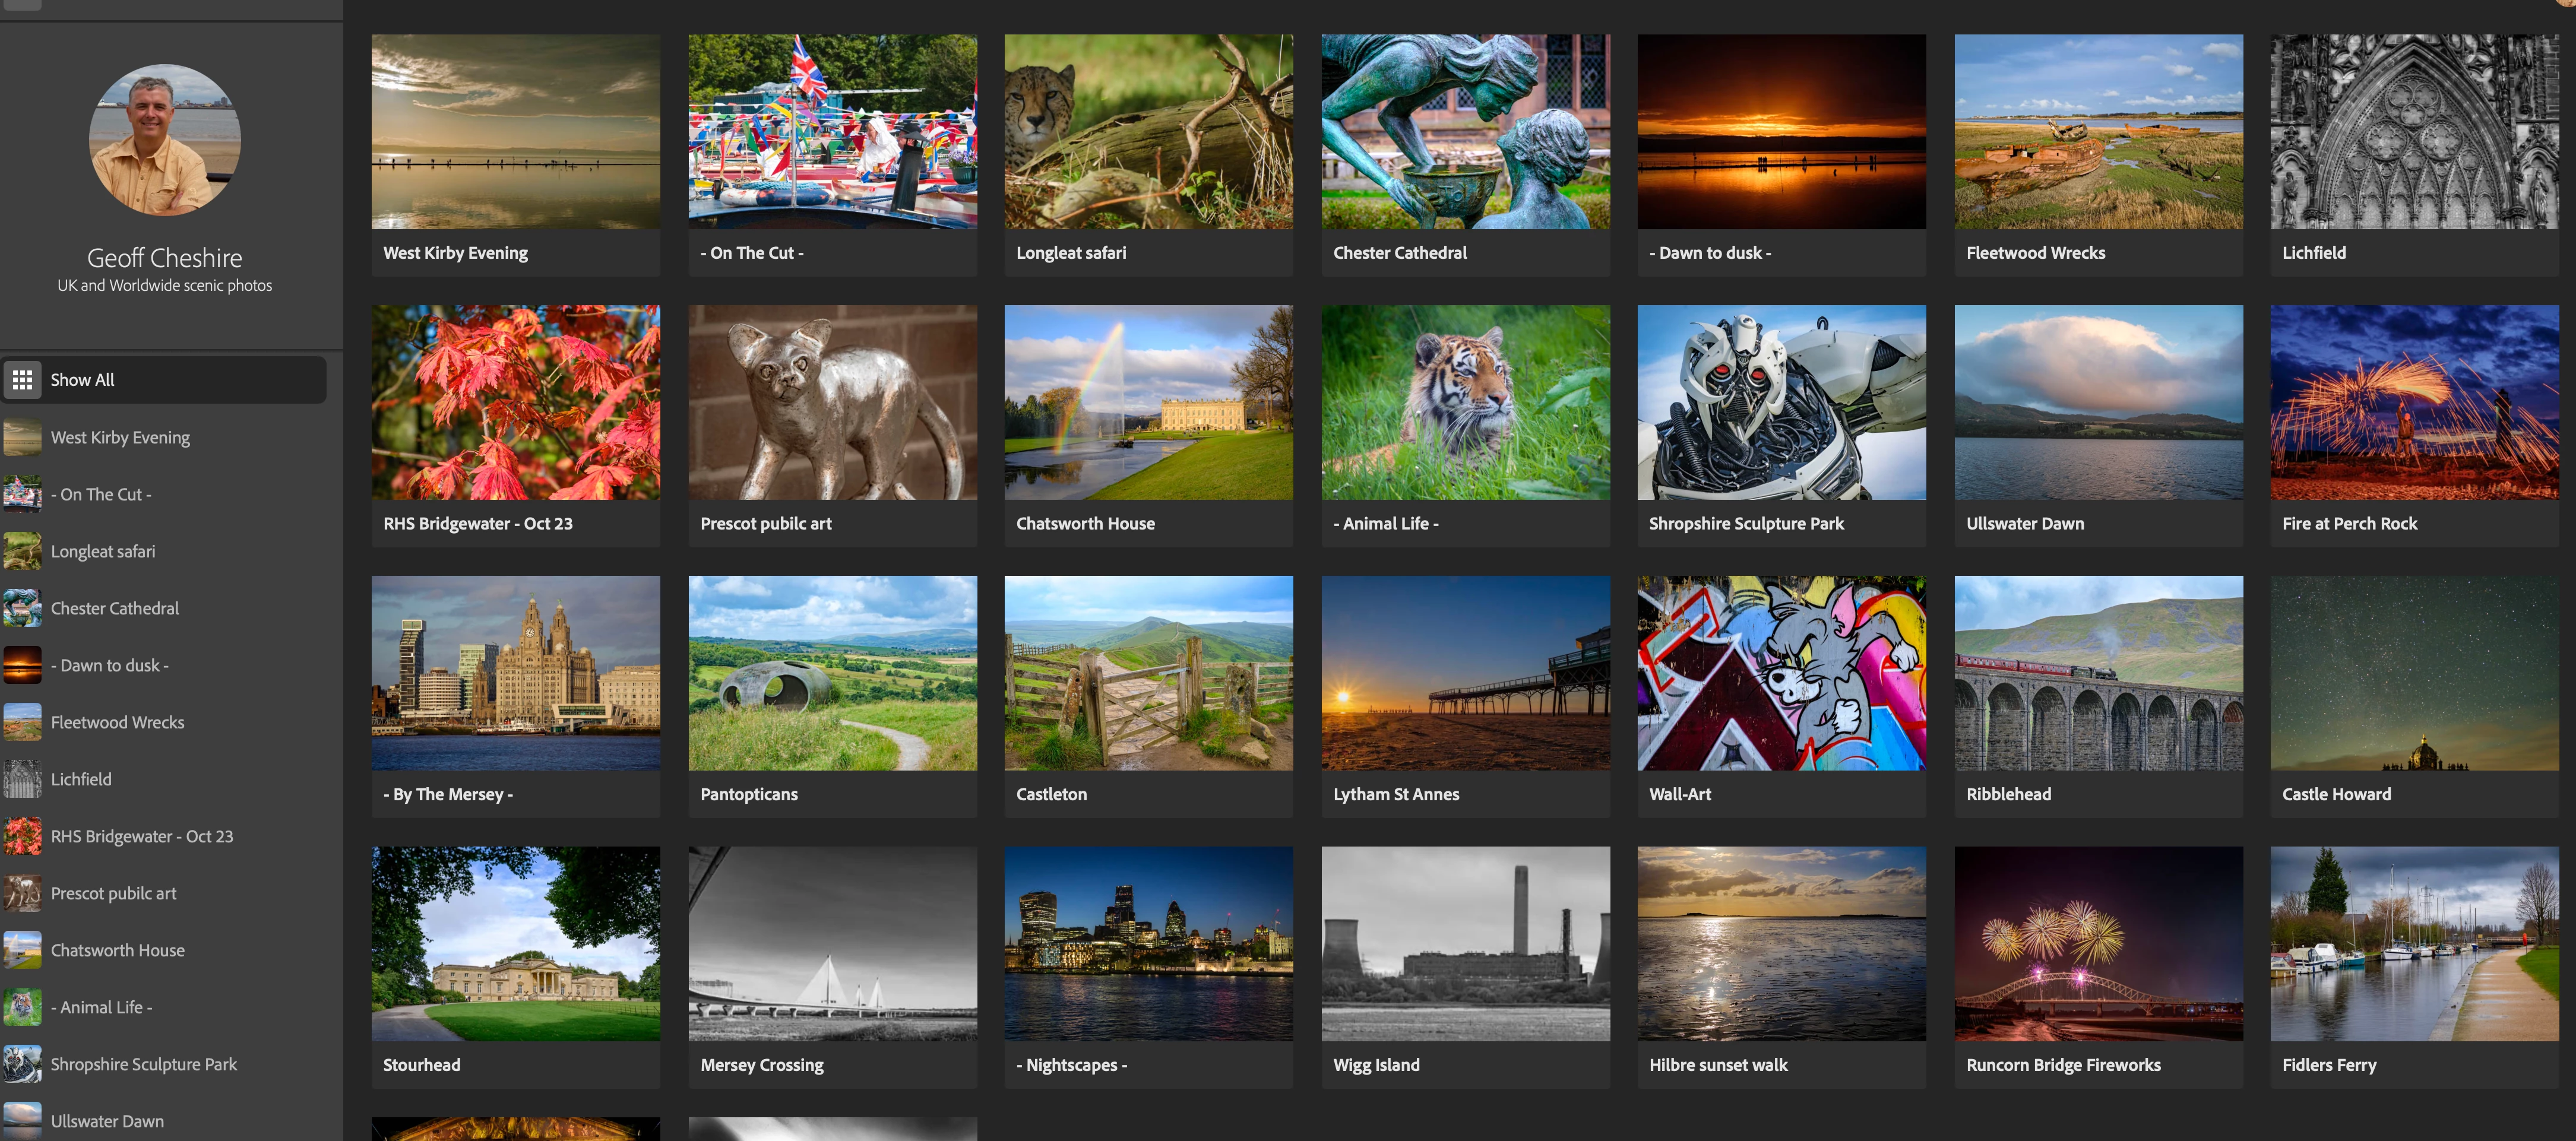Click Chester Cathedral sidebar thumbnail icon
Viewport: 2576px width, 1141px height.
pos(22,608)
